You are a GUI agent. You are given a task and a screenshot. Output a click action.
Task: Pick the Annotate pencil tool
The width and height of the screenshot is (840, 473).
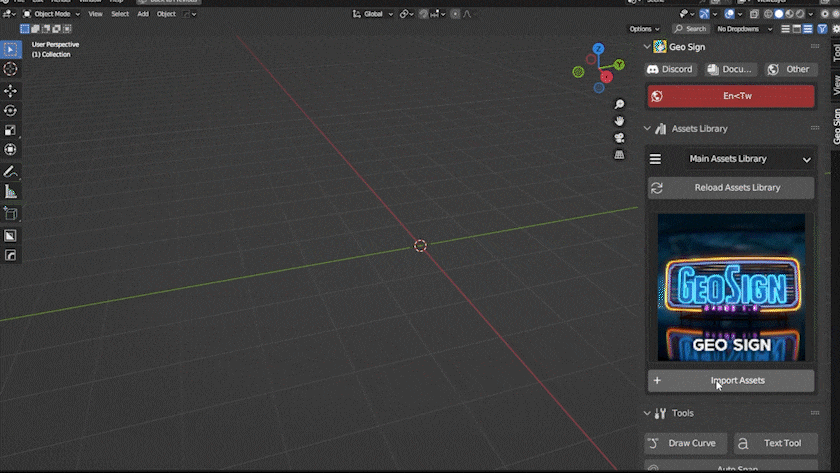point(10,172)
